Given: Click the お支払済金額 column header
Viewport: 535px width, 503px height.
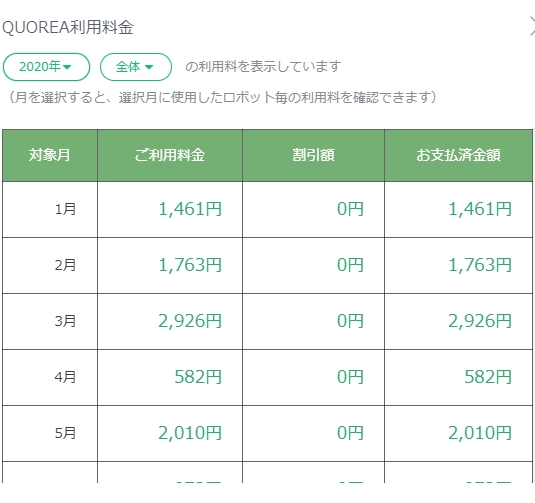Looking at the screenshot, I should coord(459,155).
